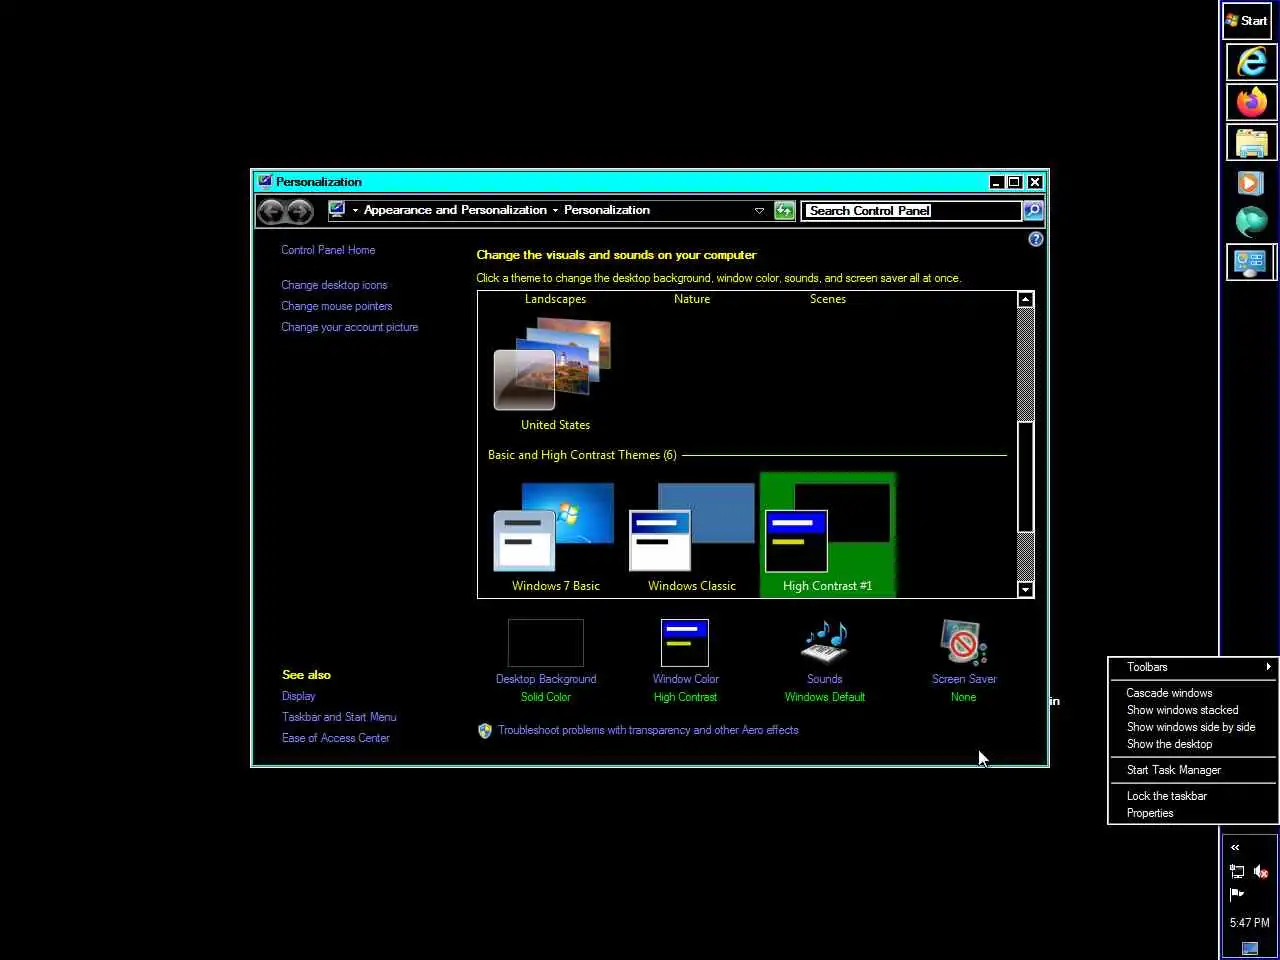Click the Back navigation arrow
Viewport: 1280px width, 960px height.
270,211
